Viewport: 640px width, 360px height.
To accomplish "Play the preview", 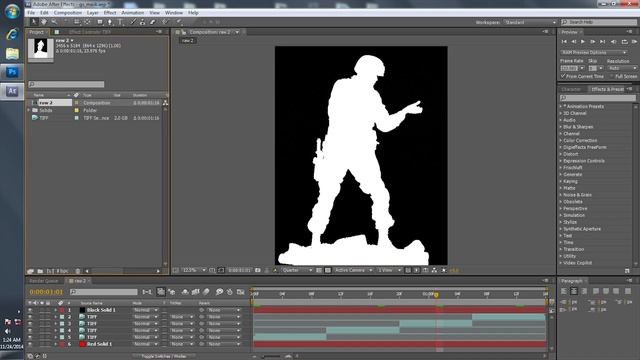I will [583, 42].
